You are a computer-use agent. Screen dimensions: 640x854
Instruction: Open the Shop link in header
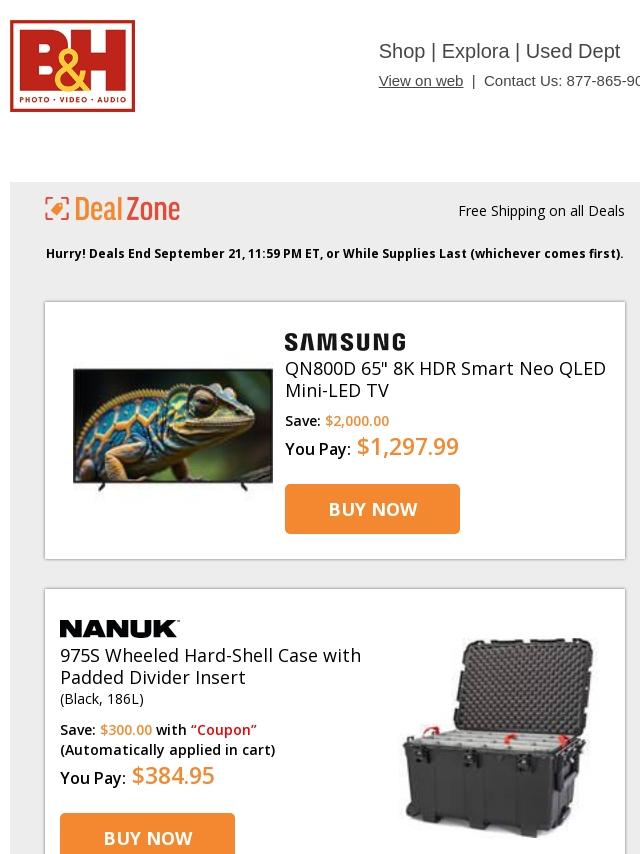pos(402,51)
